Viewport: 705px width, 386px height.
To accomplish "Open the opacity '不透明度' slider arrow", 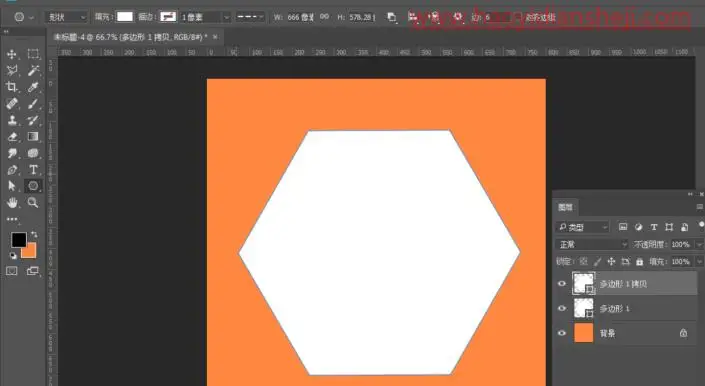I will coord(699,244).
